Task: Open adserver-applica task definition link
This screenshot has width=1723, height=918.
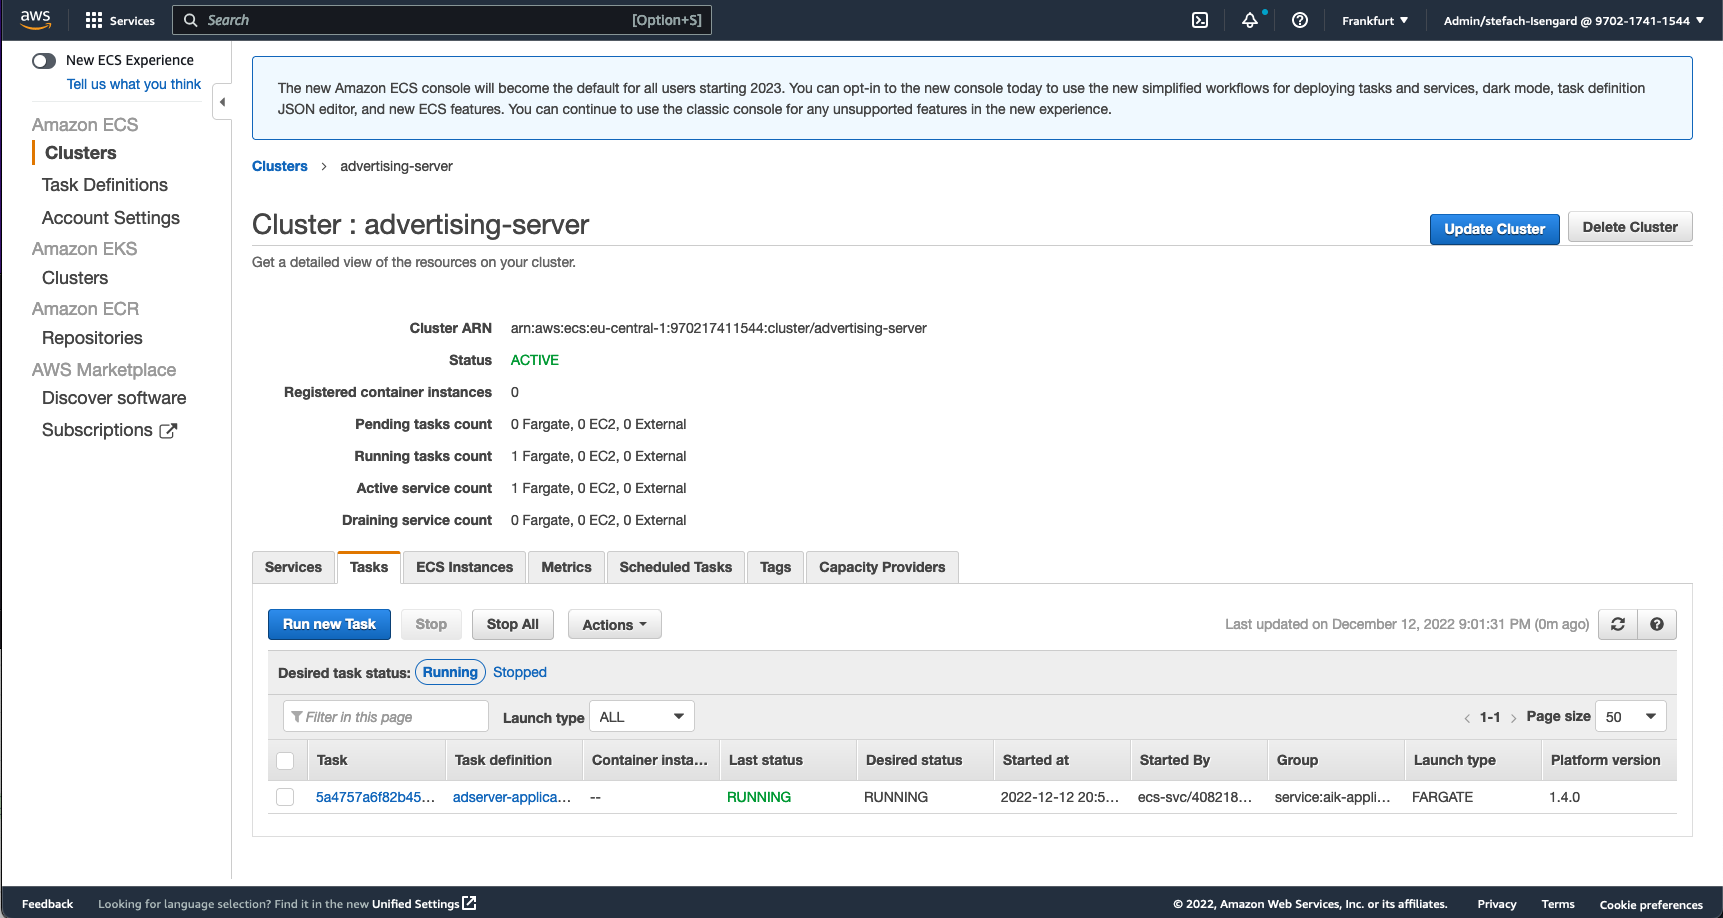Action: [x=512, y=797]
